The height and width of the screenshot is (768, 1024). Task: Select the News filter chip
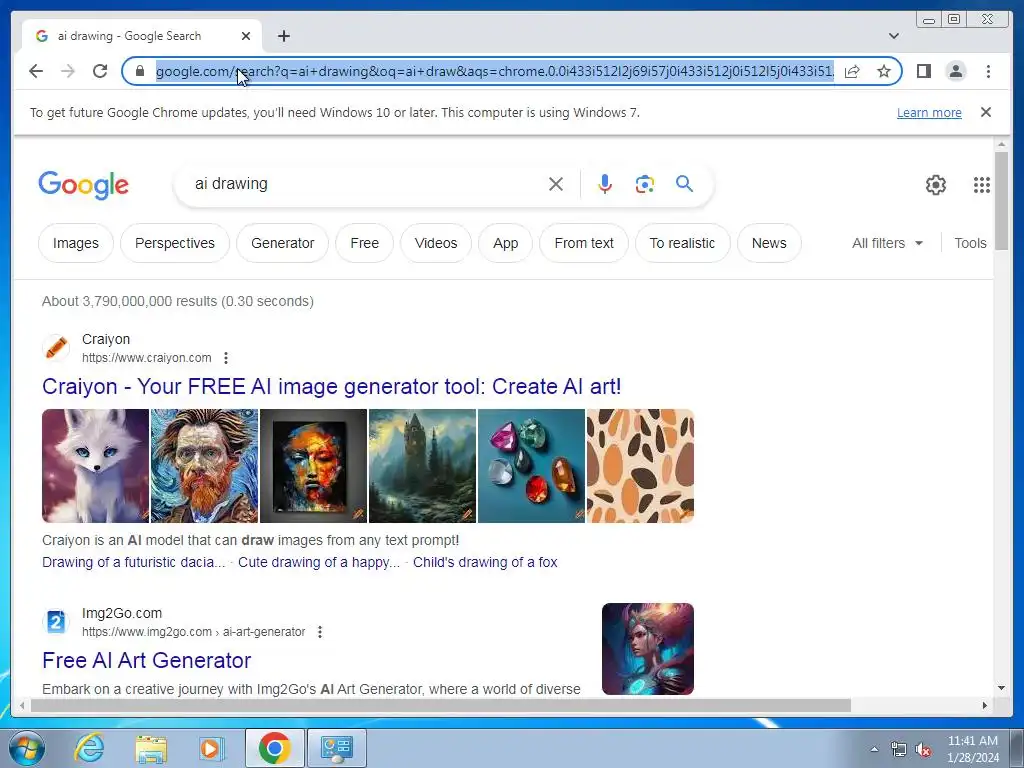point(769,243)
